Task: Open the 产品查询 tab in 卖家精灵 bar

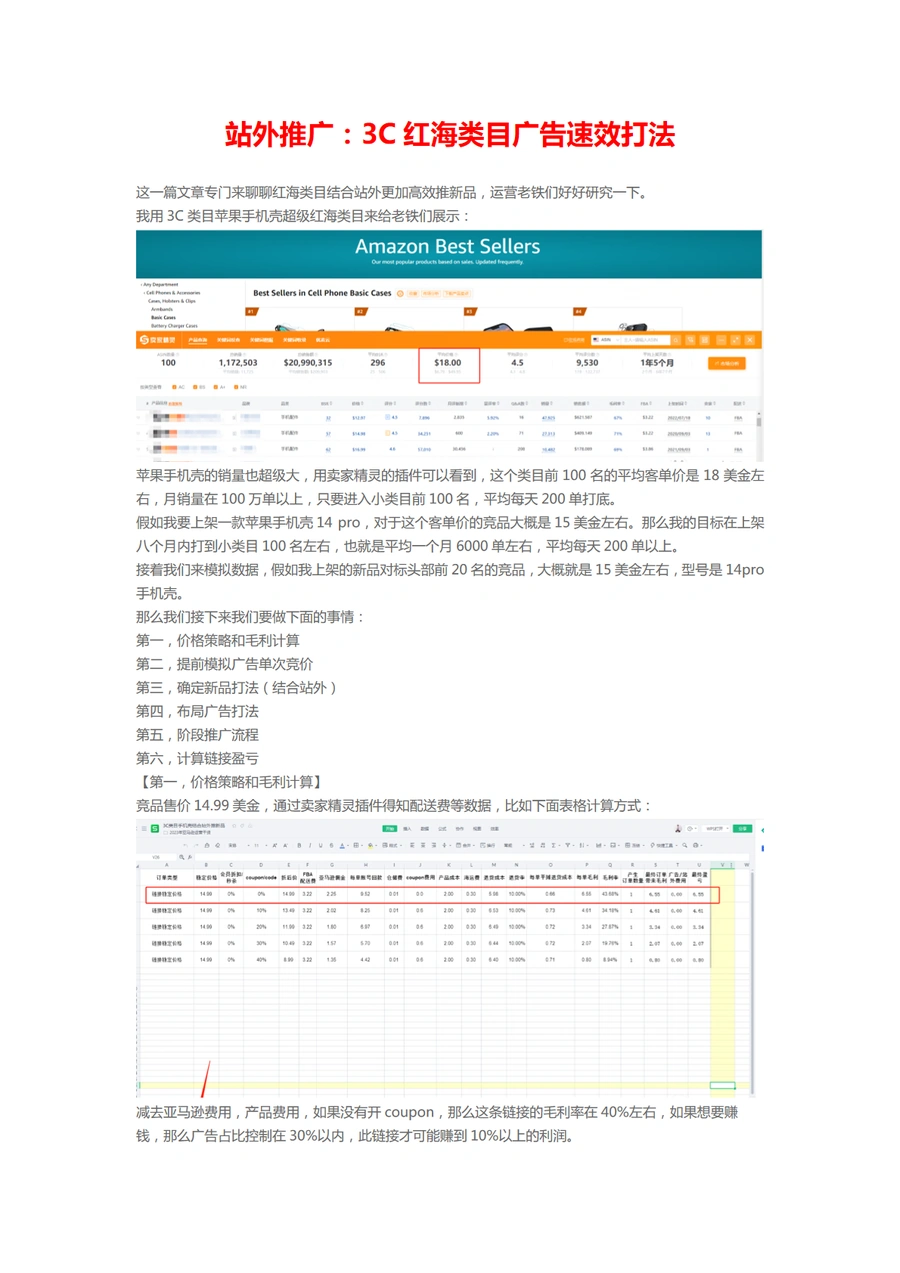Action: (197, 340)
